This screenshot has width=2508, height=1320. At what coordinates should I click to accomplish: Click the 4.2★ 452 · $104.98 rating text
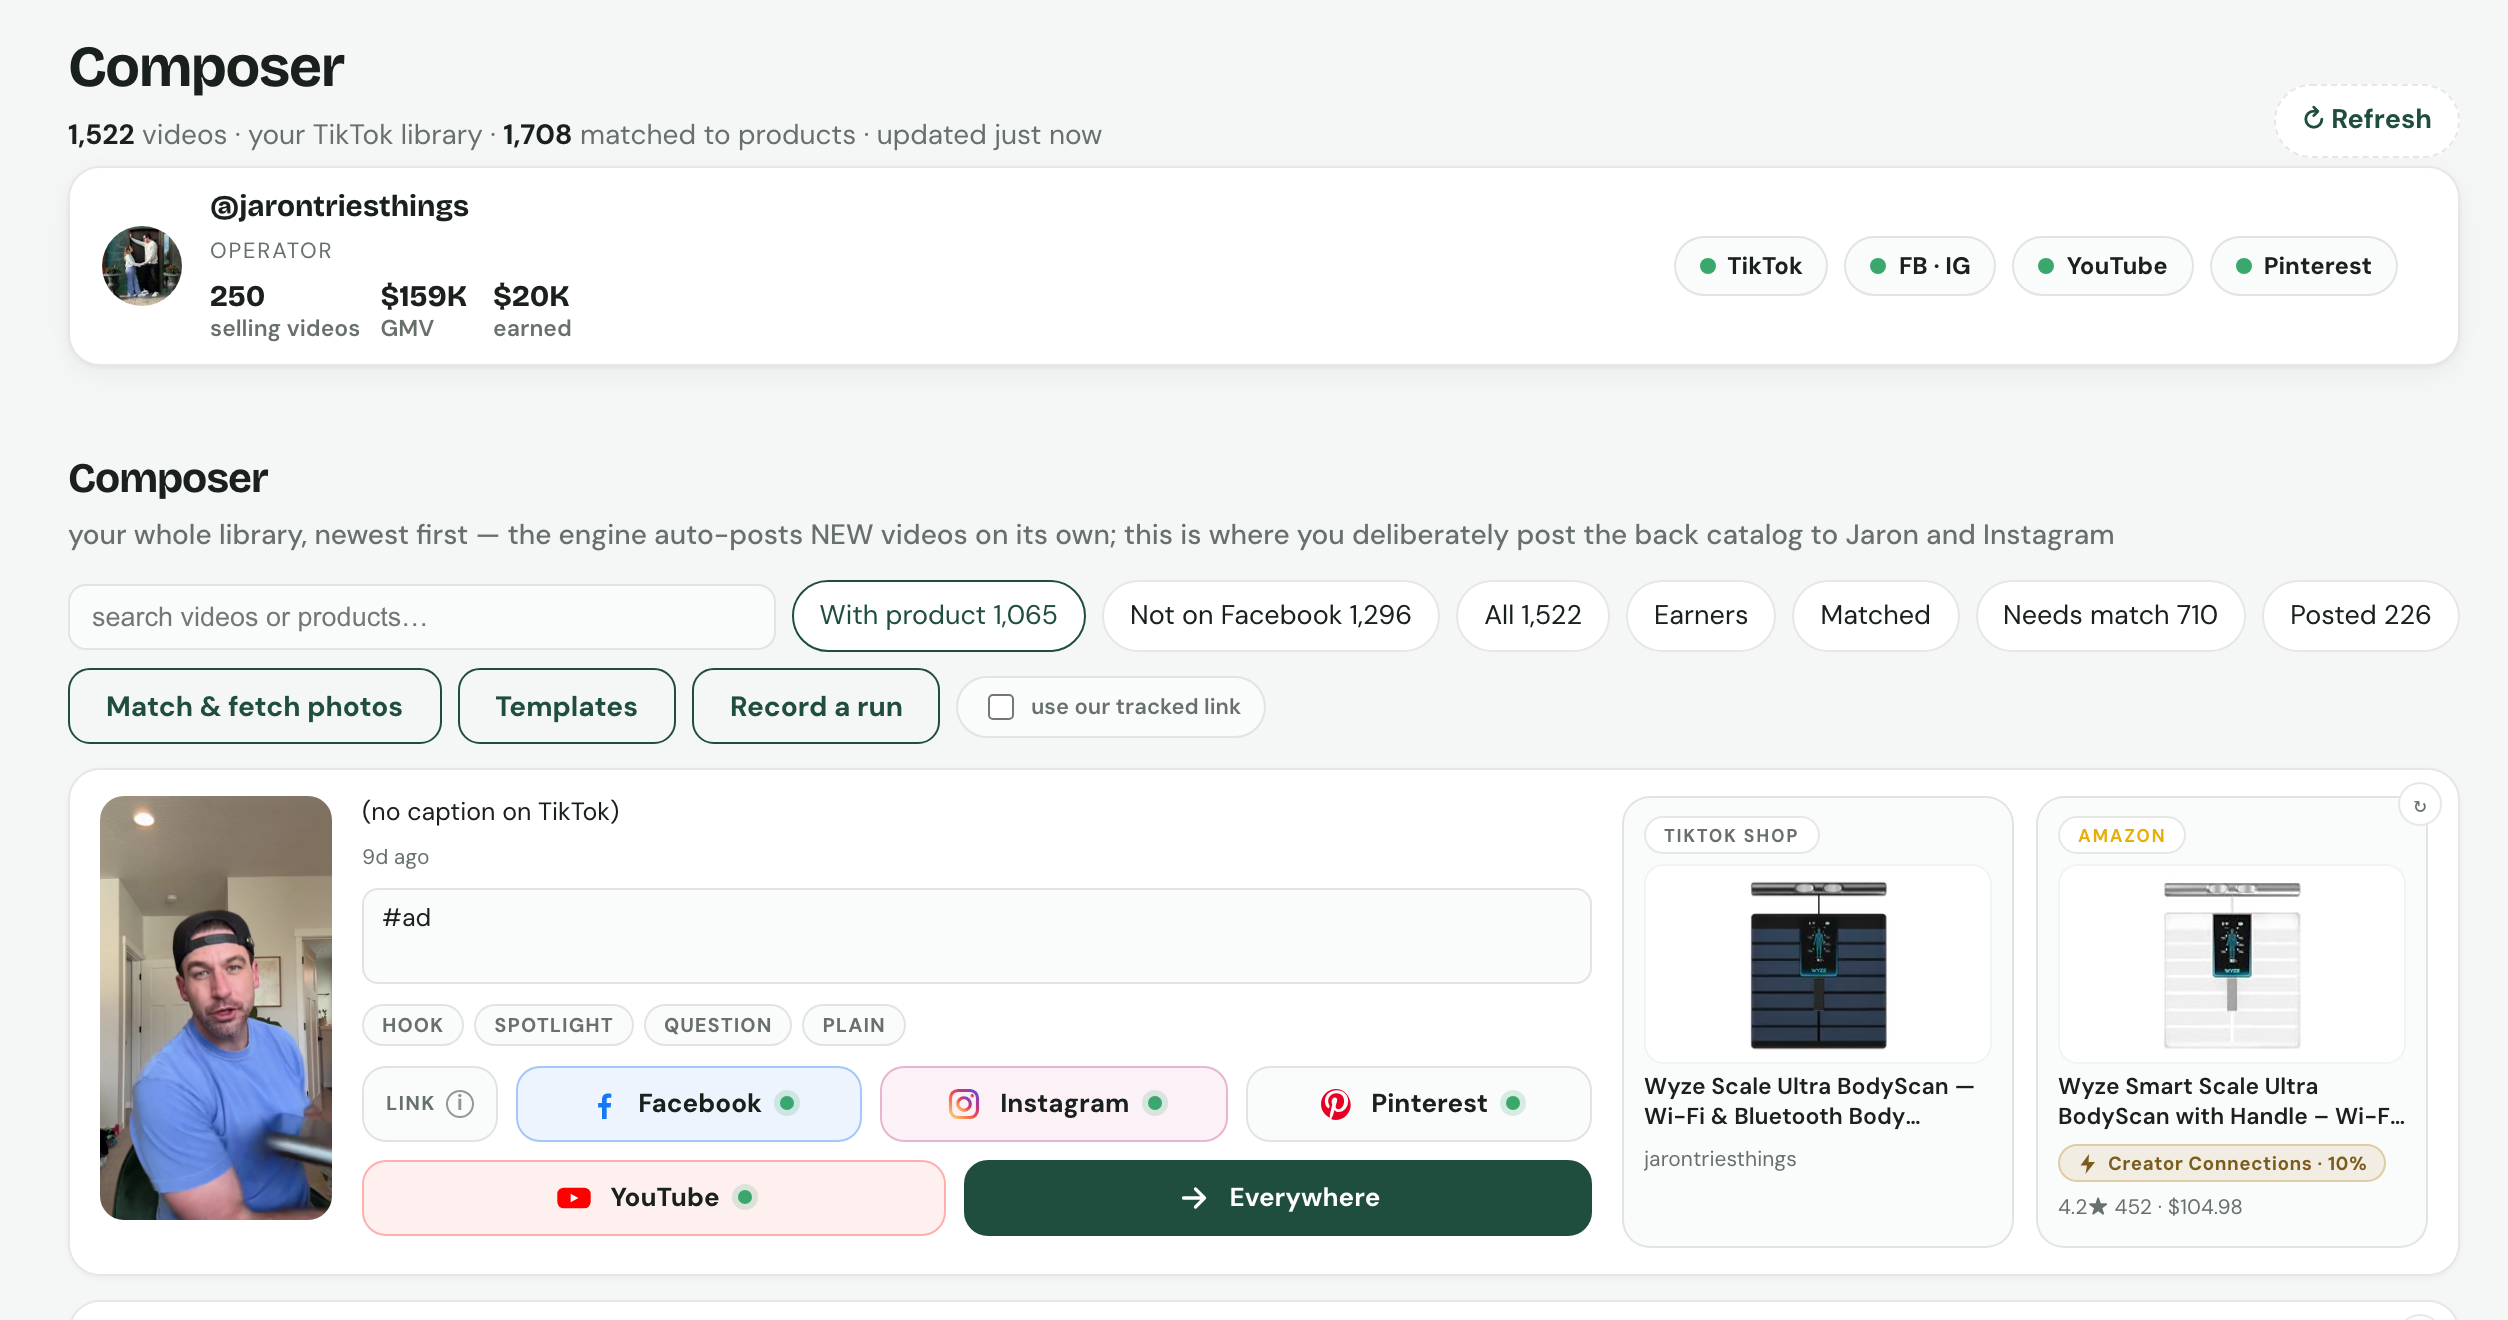2150,1207
